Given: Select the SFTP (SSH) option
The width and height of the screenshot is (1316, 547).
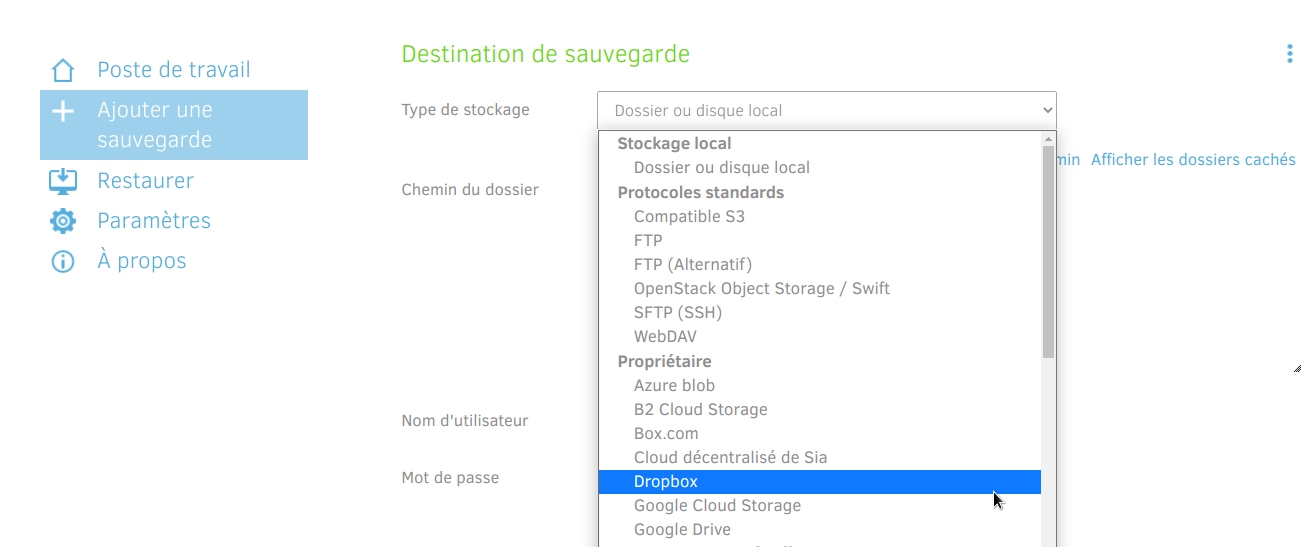Looking at the screenshot, I should tap(677, 313).
